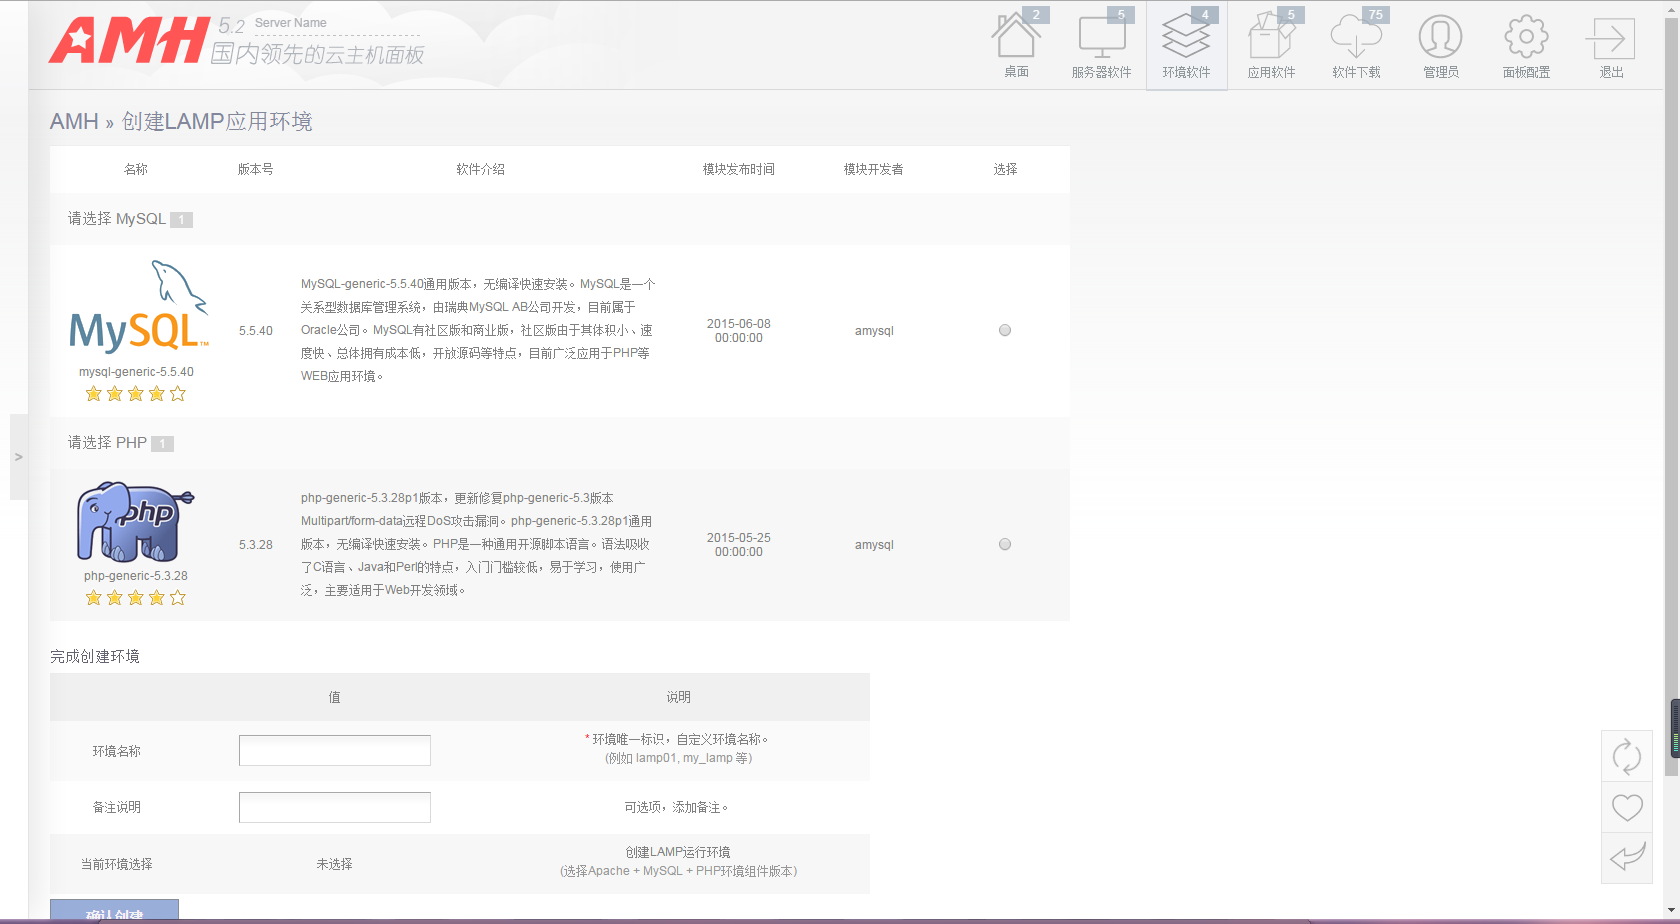Screen dimensions: 1680x924
Task: Click the 环境名称 input field
Action: tap(335, 750)
